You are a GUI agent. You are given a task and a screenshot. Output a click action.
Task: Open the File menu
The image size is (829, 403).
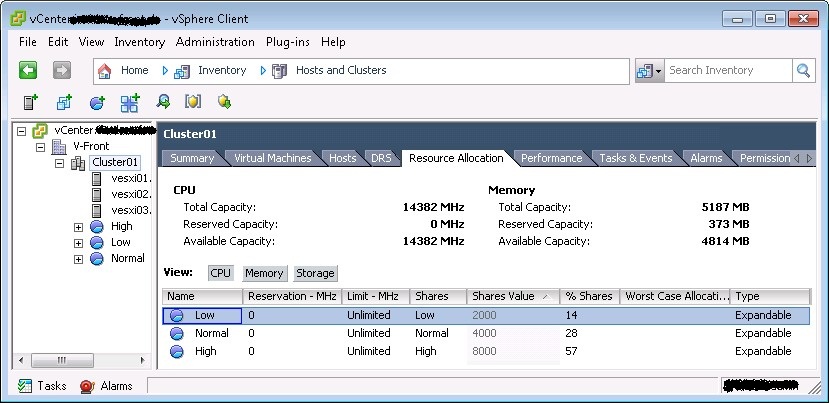pyautogui.click(x=27, y=42)
